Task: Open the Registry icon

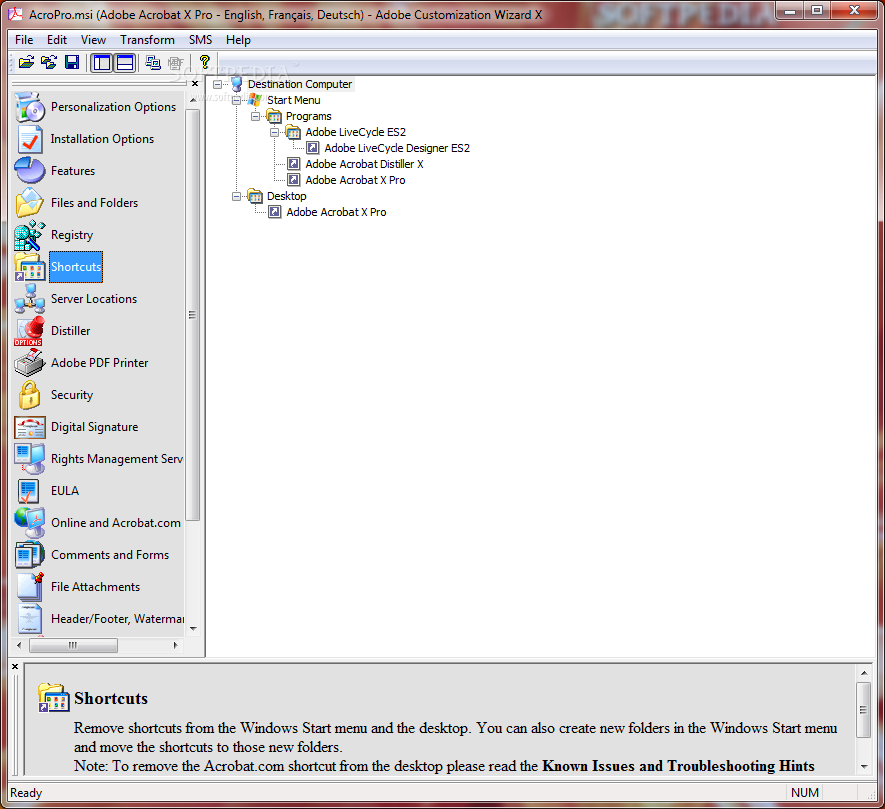Action: coord(30,235)
